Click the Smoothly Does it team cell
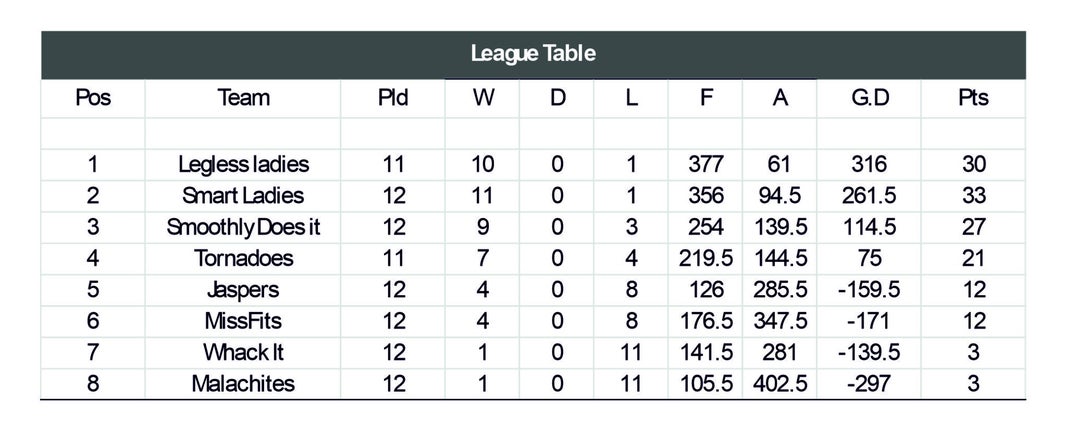 pos(243,227)
